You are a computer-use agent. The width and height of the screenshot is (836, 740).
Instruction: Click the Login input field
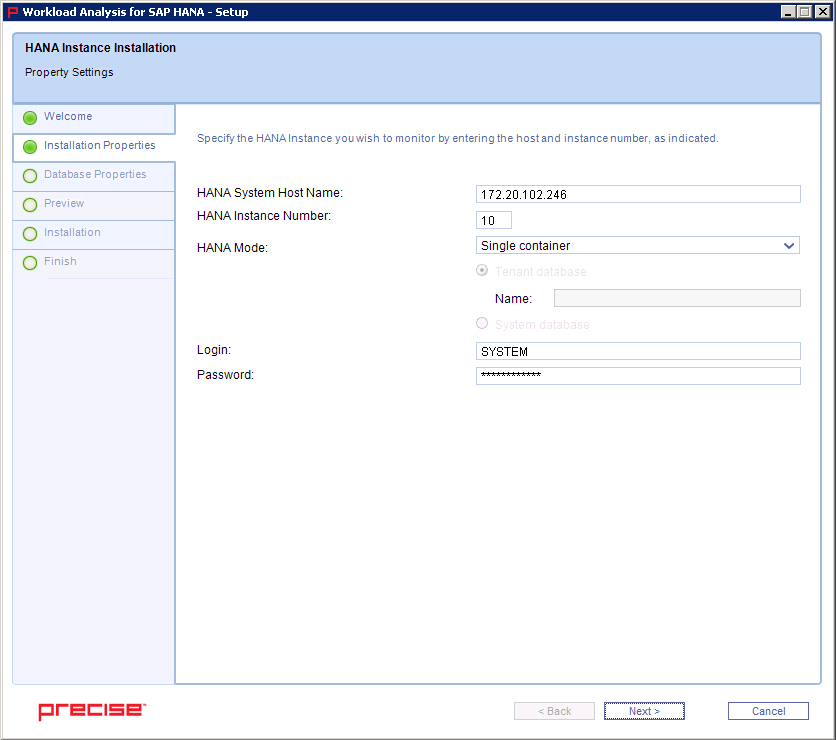(x=638, y=351)
